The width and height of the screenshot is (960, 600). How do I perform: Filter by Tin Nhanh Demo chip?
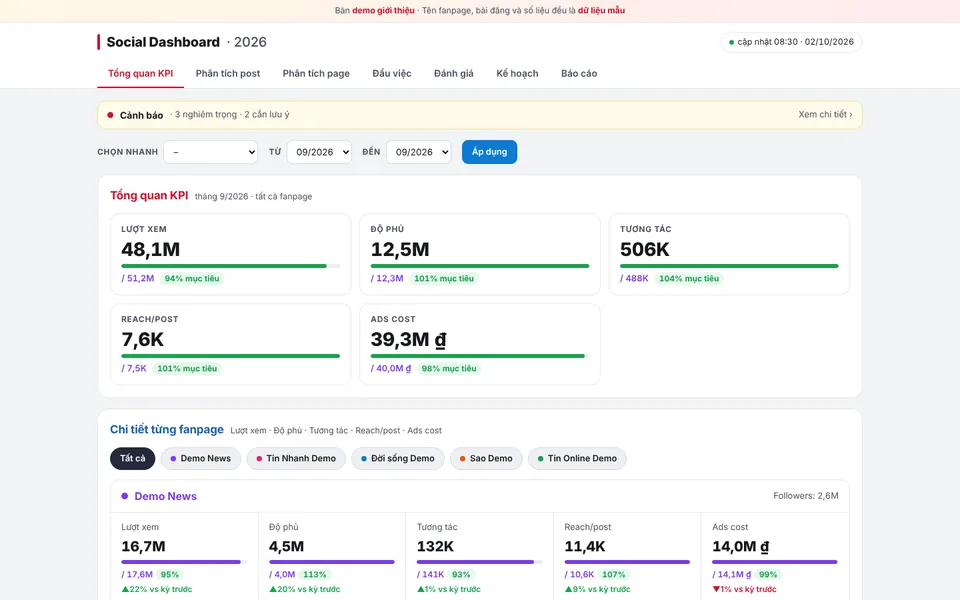[x=296, y=459]
